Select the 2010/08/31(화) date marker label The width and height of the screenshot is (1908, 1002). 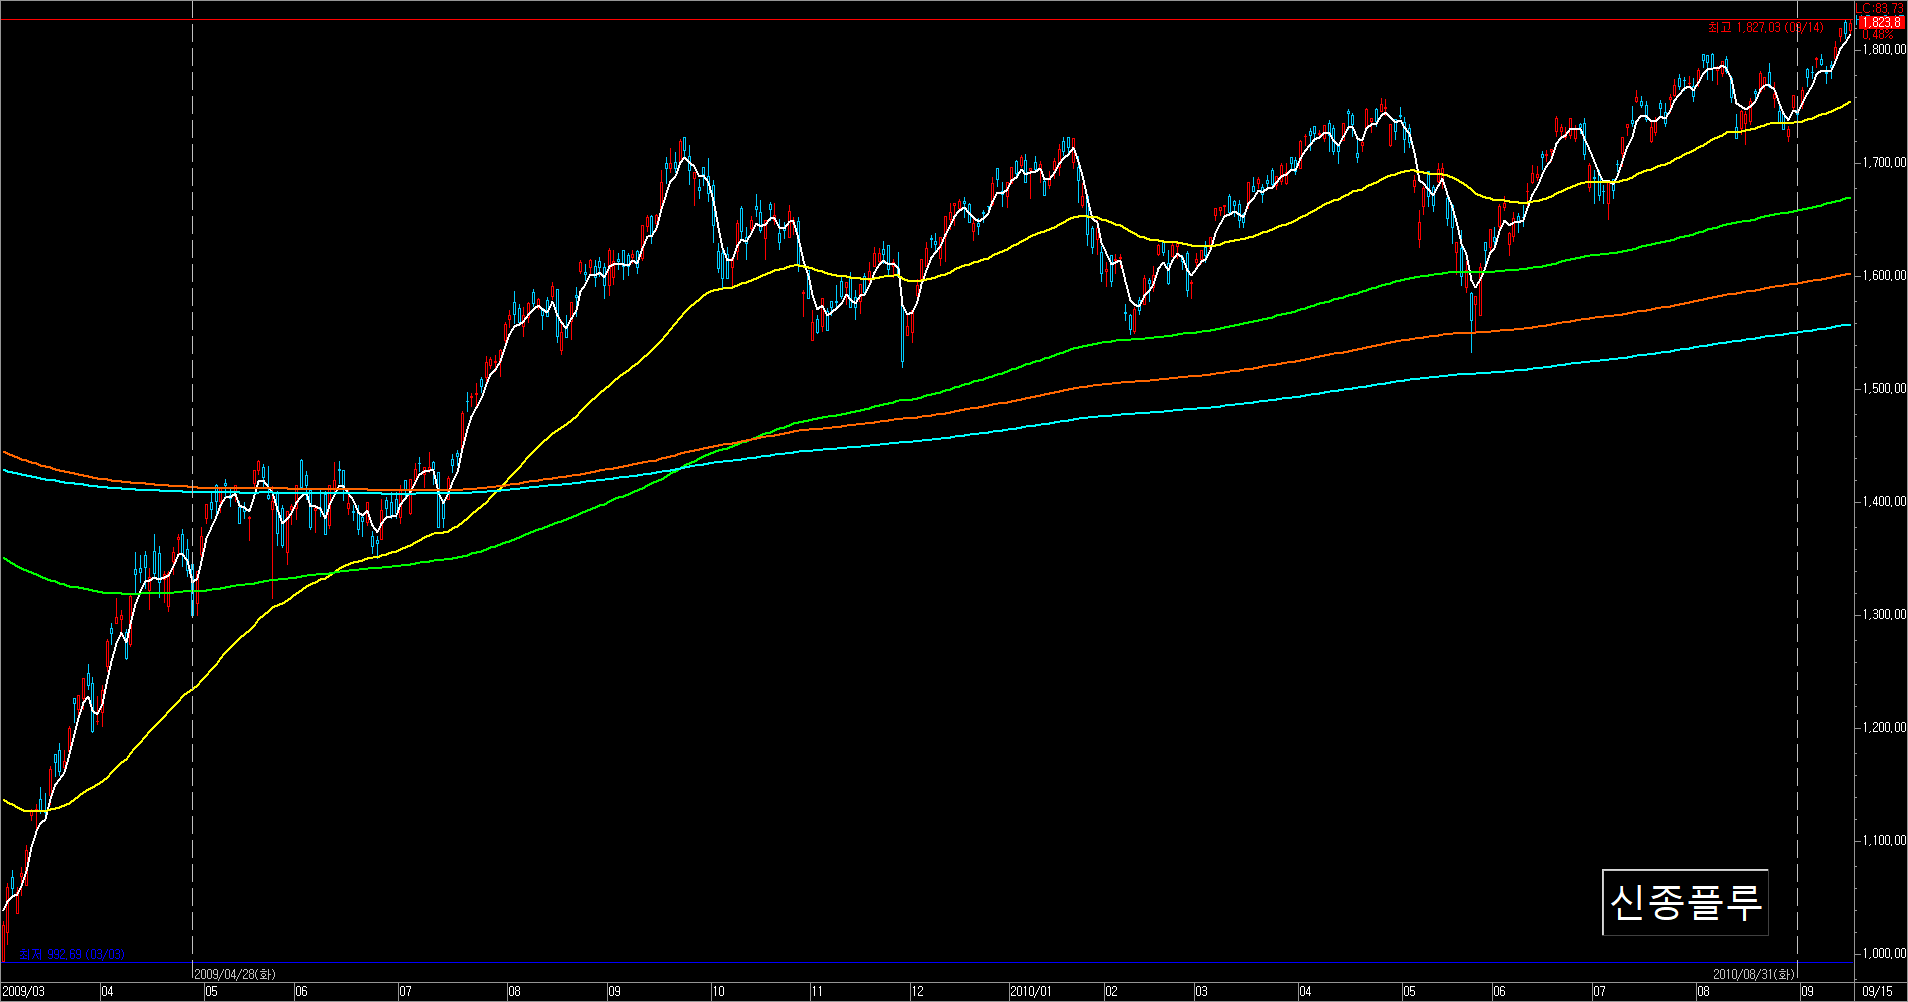coord(1755,974)
